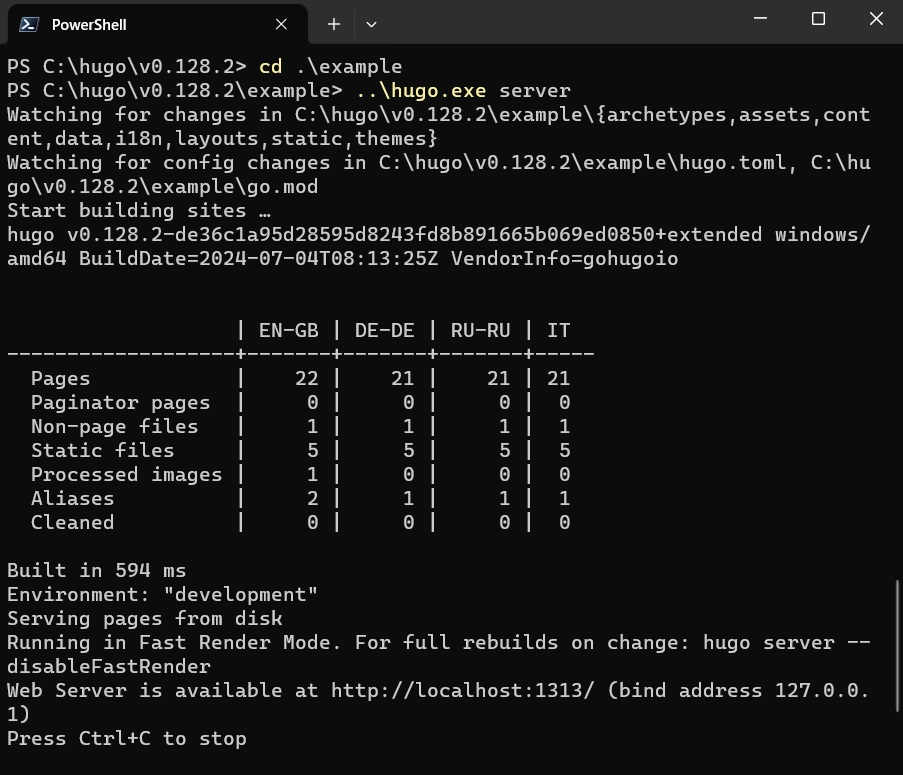Click the 'BuildDate=2024-07-04T08:13:25Z' text
This screenshot has height=775, width=903.
pos(259,259)
